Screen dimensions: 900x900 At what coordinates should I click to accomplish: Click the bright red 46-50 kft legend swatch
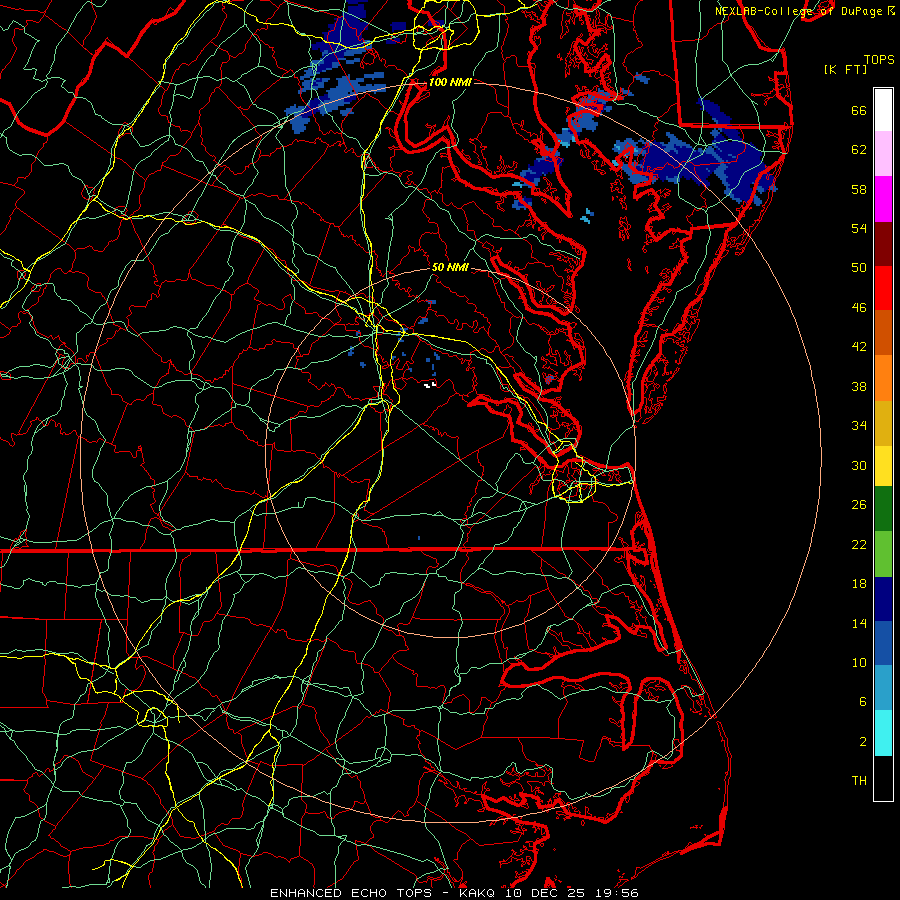[x=883, y=288]
